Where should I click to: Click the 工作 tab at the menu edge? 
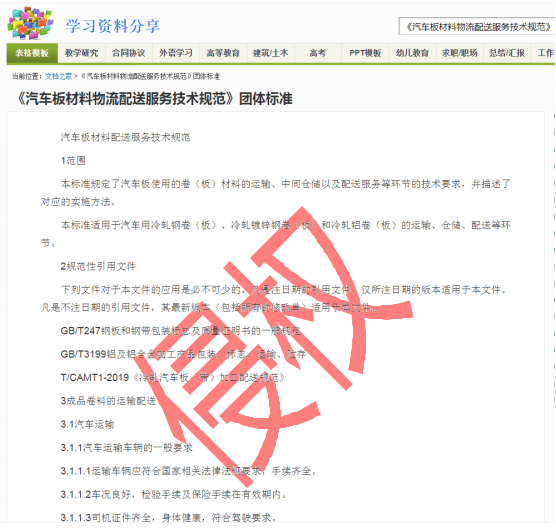[544, 53]
